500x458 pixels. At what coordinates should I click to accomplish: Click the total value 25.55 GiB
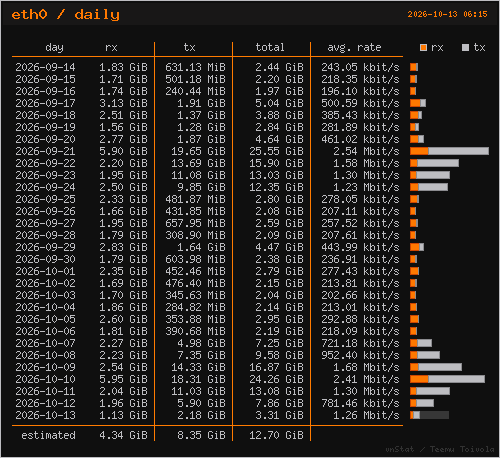point(276,151)
